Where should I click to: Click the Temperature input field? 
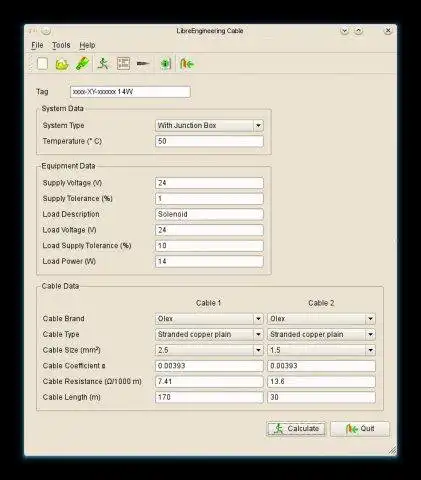click(x=209, y=141)
